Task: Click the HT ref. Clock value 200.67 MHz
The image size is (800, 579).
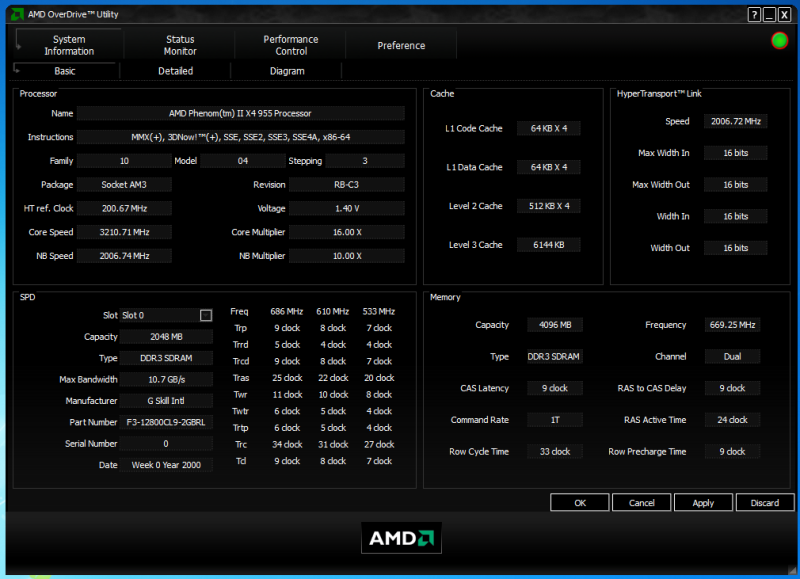Action: point(124,208)
